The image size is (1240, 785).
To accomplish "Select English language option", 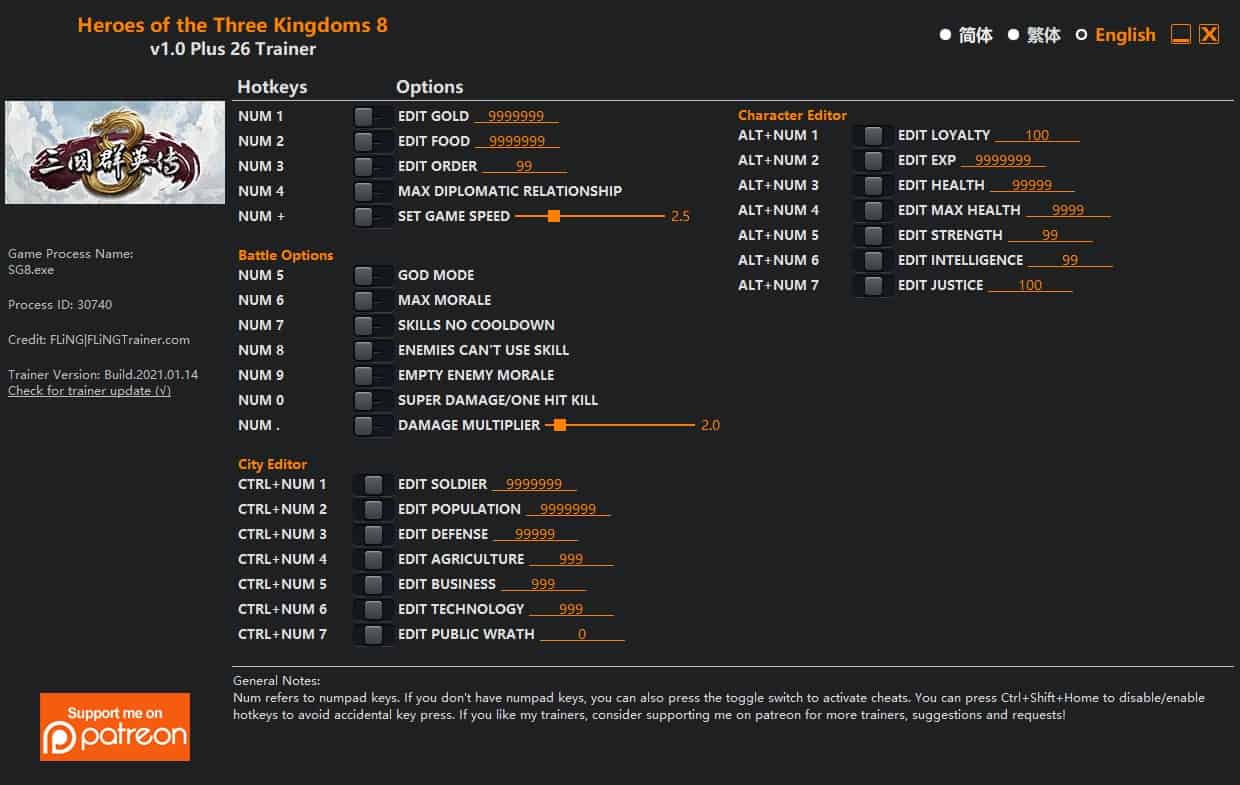I will point(1116,35).
